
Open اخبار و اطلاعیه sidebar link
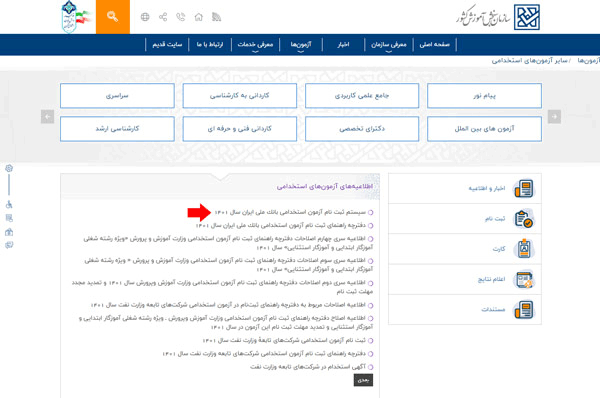pos(487,188)
